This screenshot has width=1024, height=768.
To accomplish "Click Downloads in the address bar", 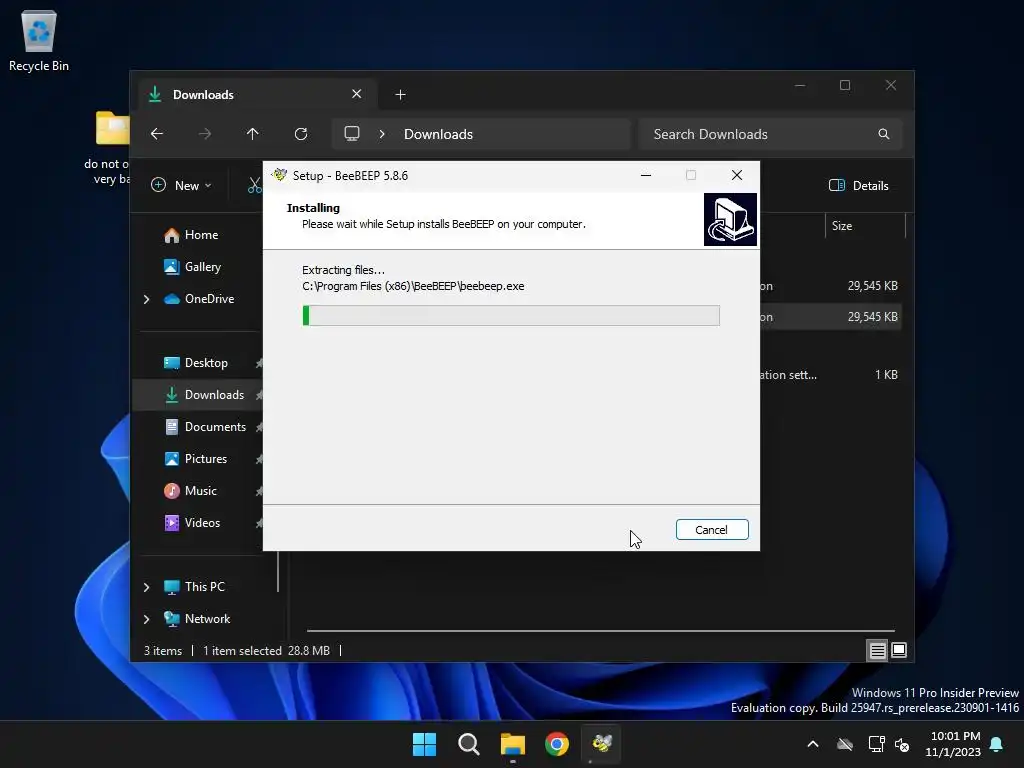I will point(438,134).
